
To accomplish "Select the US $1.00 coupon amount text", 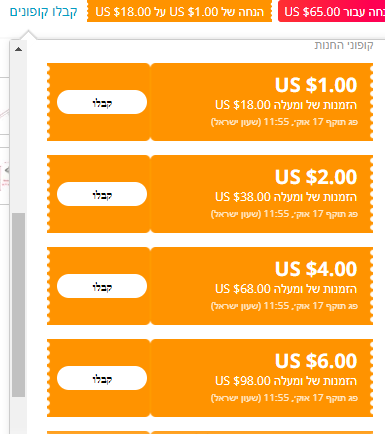I will pos(316,85).
